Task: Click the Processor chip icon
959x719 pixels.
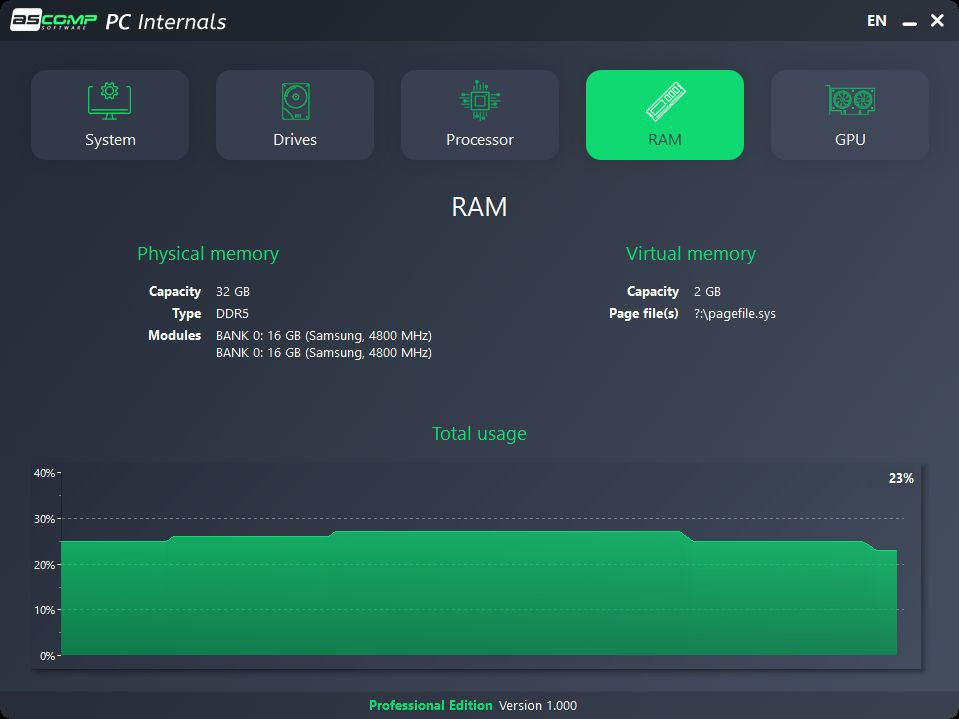Action: point(480,100)
